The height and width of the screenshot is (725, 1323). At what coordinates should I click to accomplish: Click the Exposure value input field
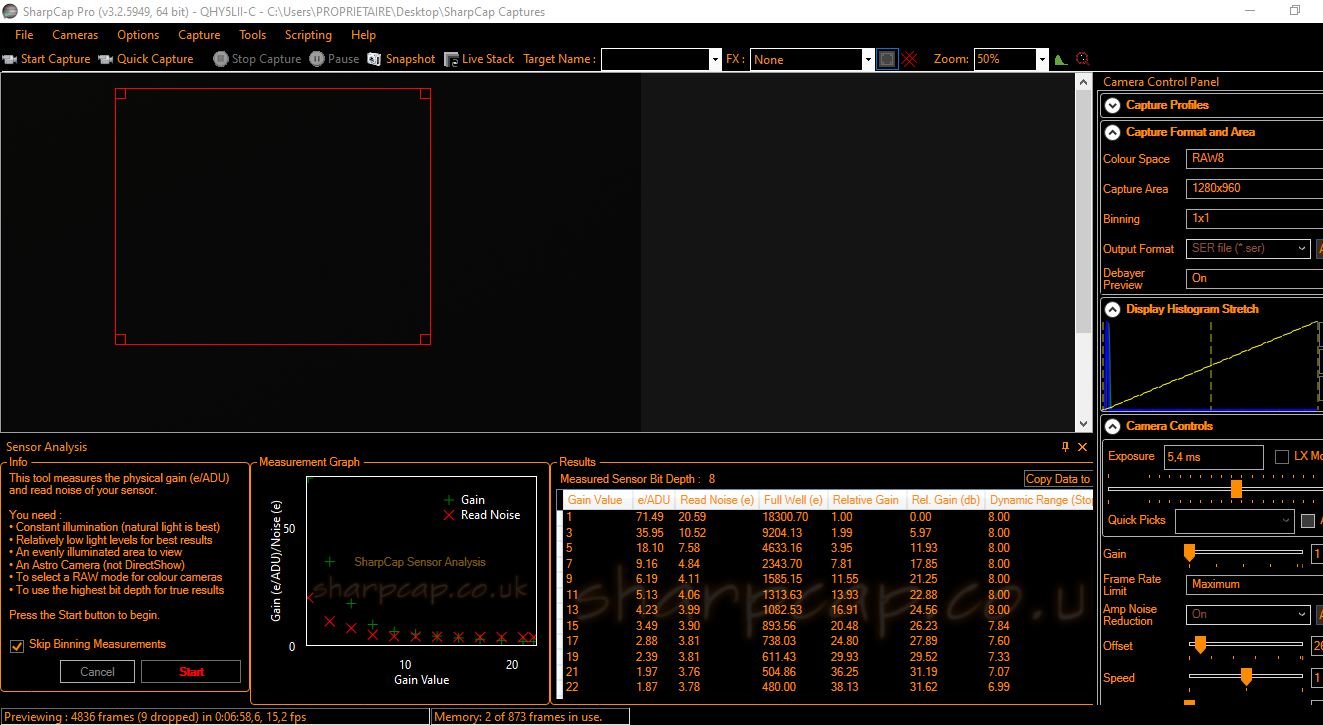[1214, 457]
